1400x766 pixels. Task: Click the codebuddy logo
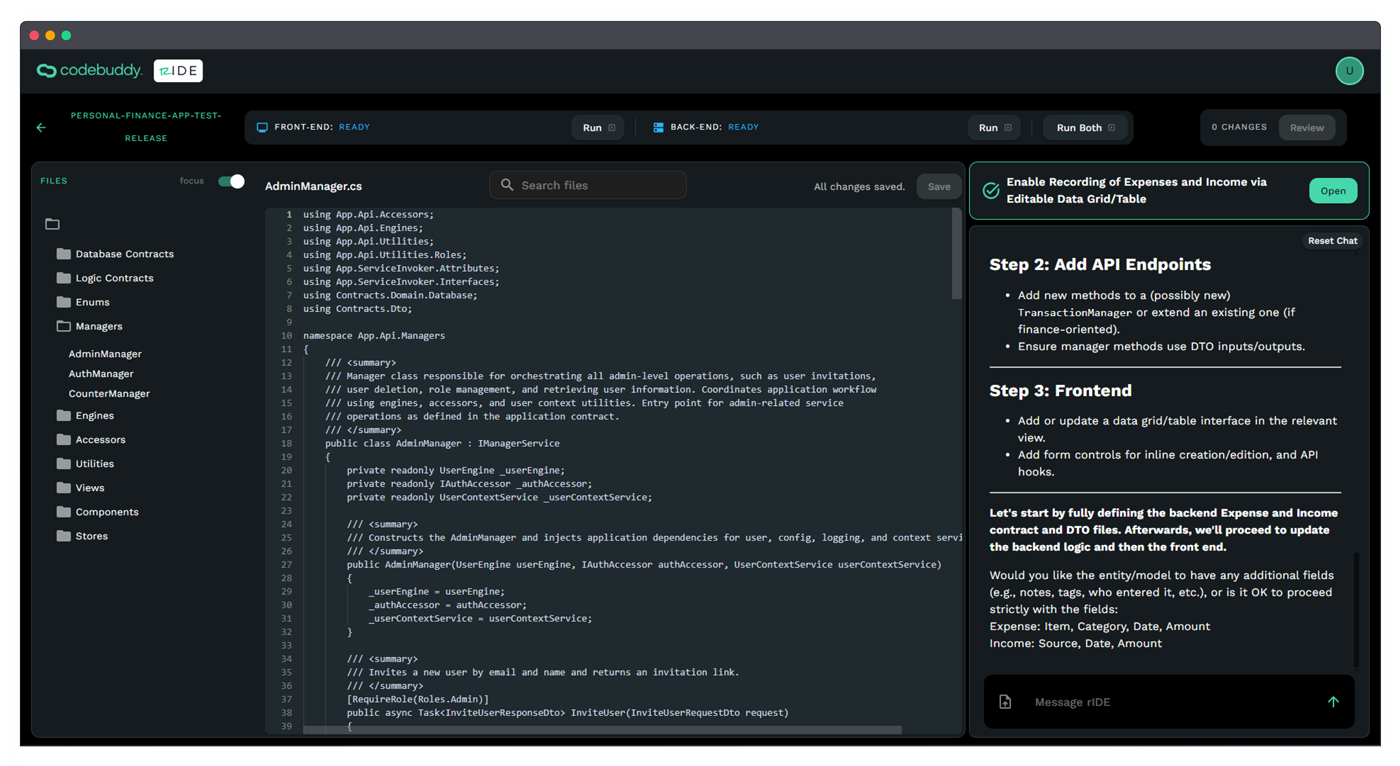pos(89,71)
